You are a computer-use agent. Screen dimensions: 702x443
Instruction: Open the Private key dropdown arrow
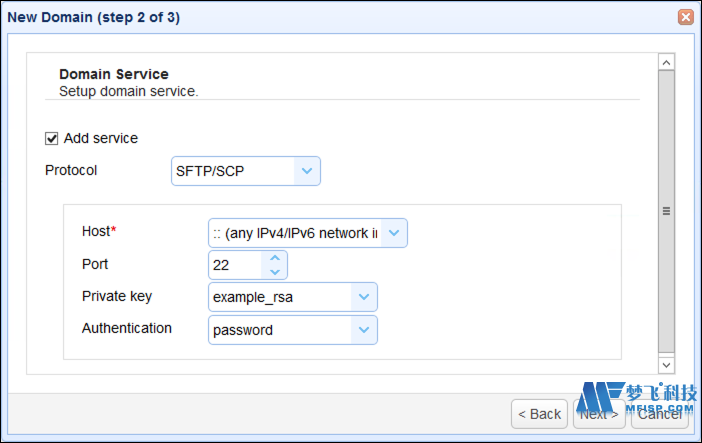(364, 297)
